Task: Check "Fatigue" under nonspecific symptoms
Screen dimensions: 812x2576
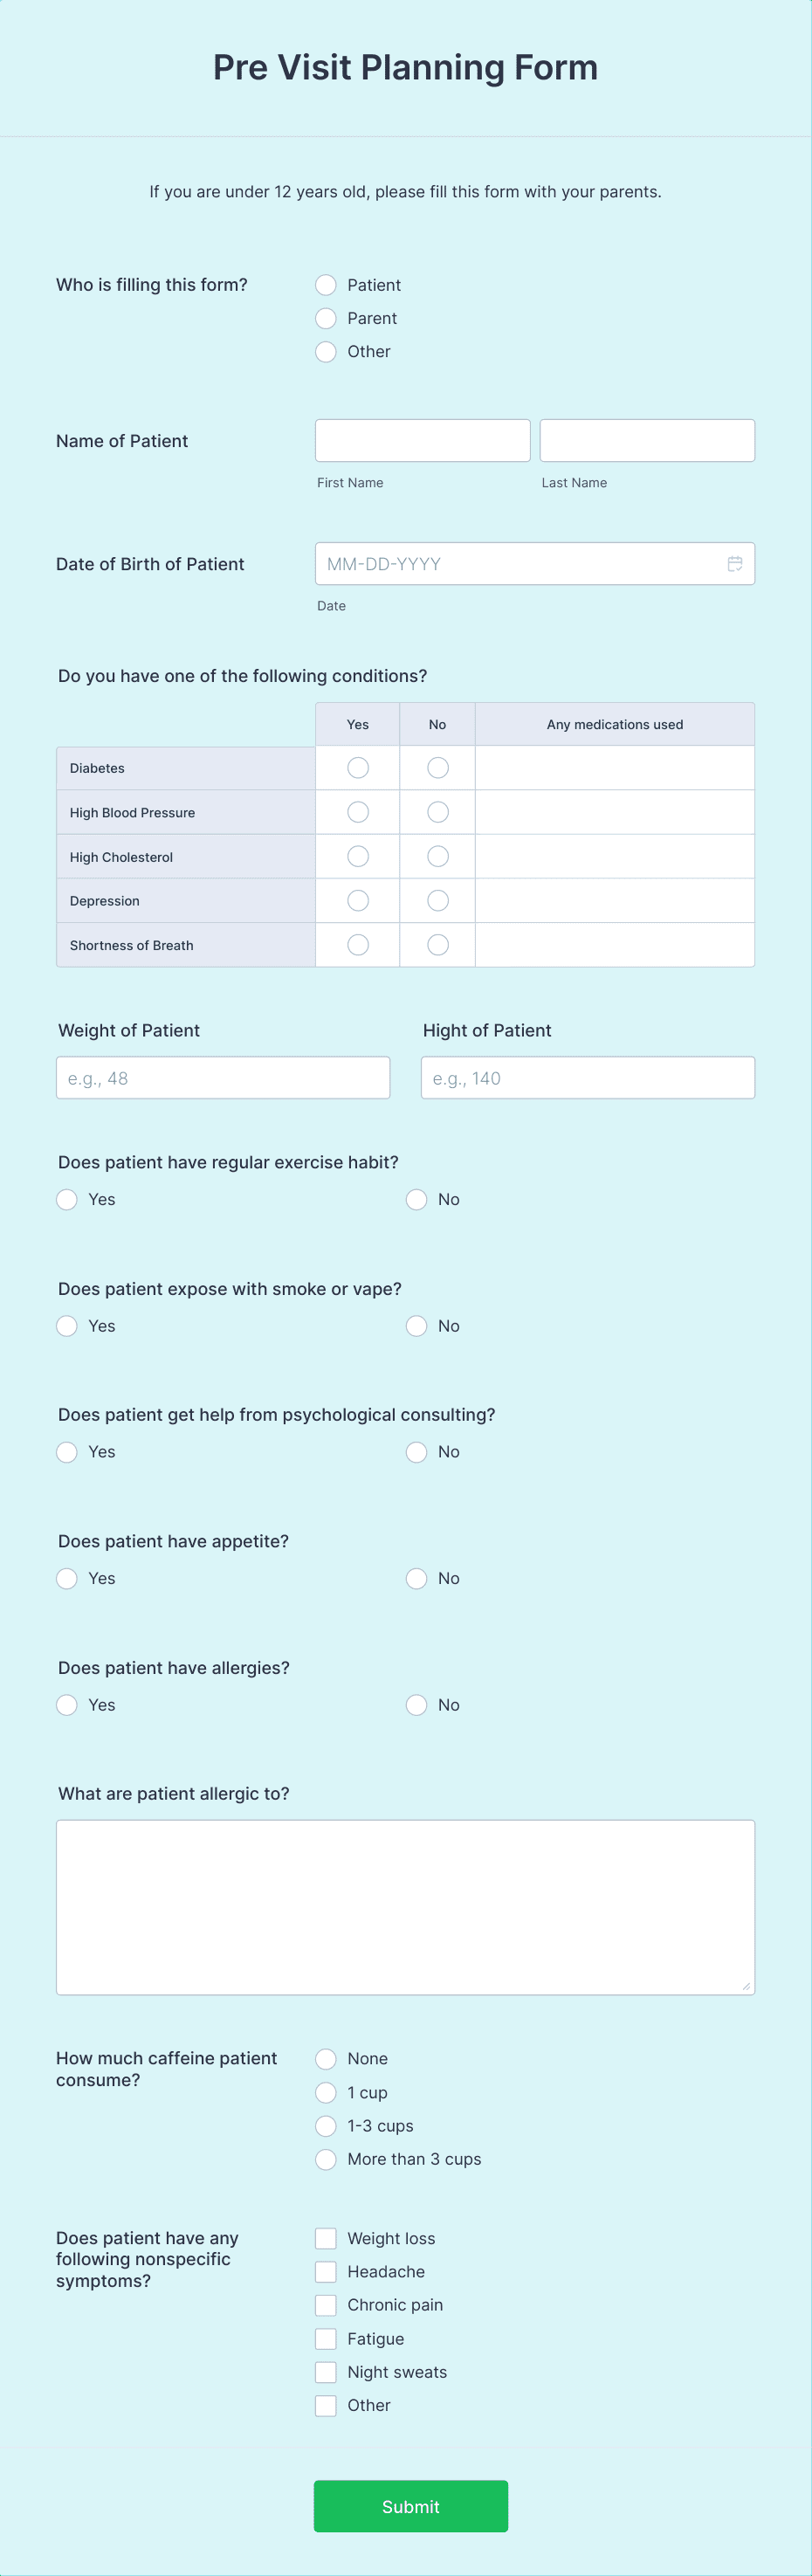Action: click(325, 2338)
